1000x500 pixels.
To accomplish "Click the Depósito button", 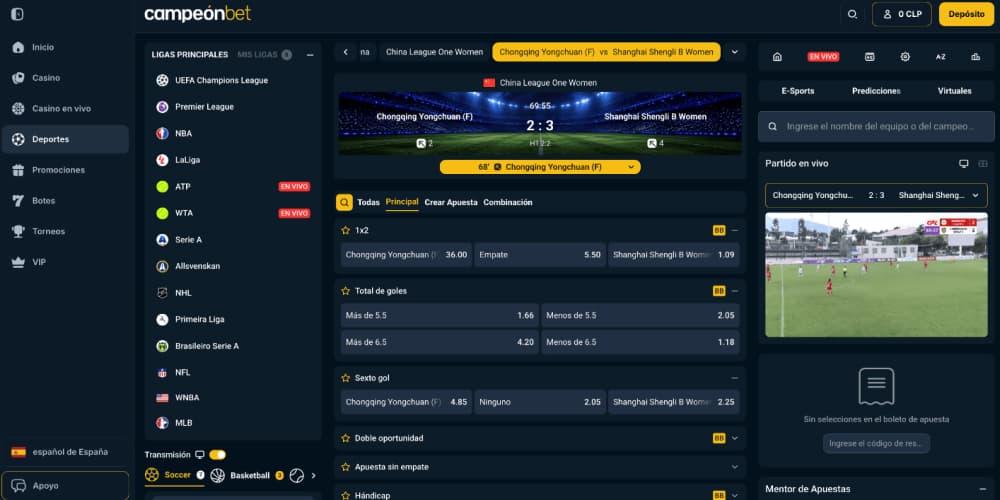I will 966,14.
